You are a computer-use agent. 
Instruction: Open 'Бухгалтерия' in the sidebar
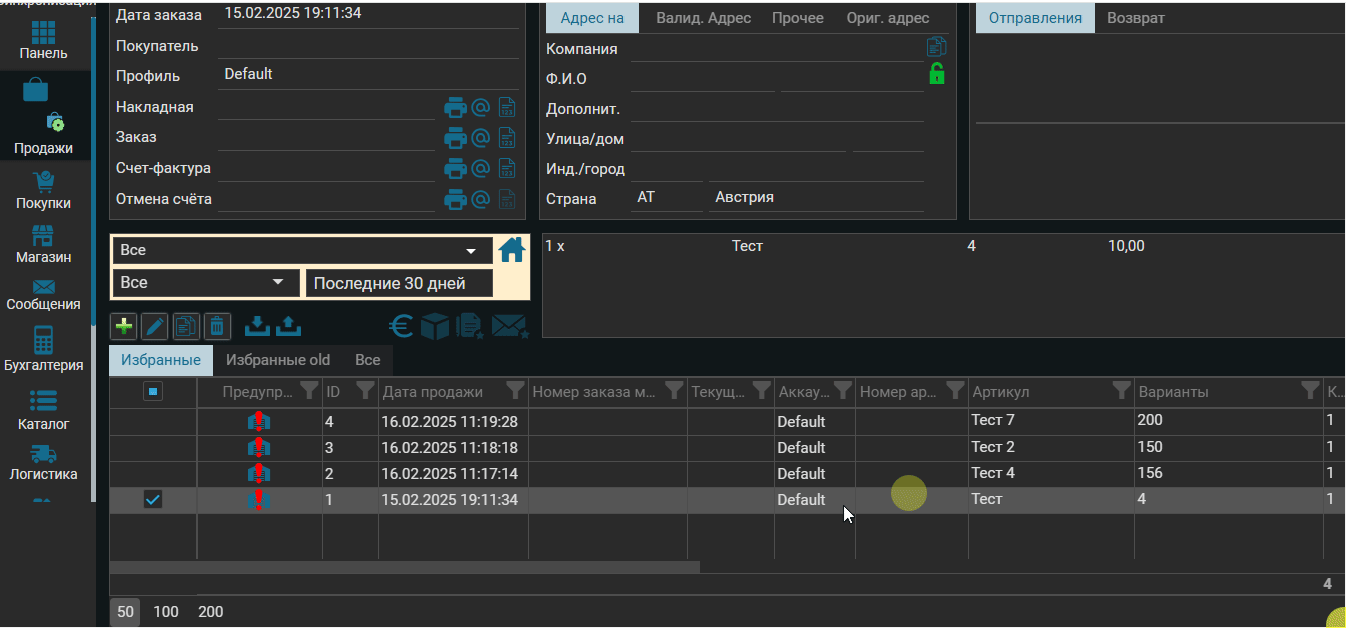click(x=44, y=350)
